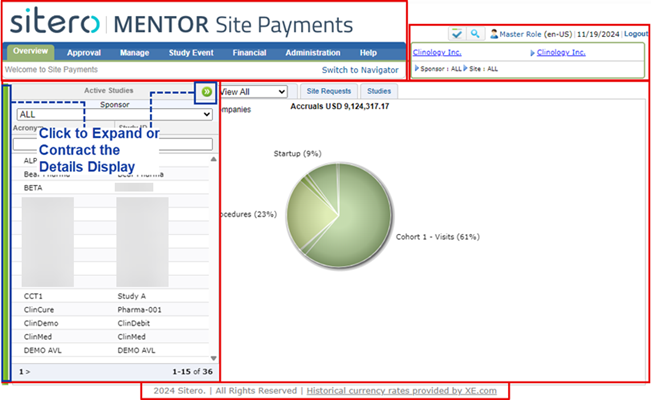The width and height of the screenshot is (651, 400).
Task: Switch to the Site Requests tab
Action: point(329,91)
